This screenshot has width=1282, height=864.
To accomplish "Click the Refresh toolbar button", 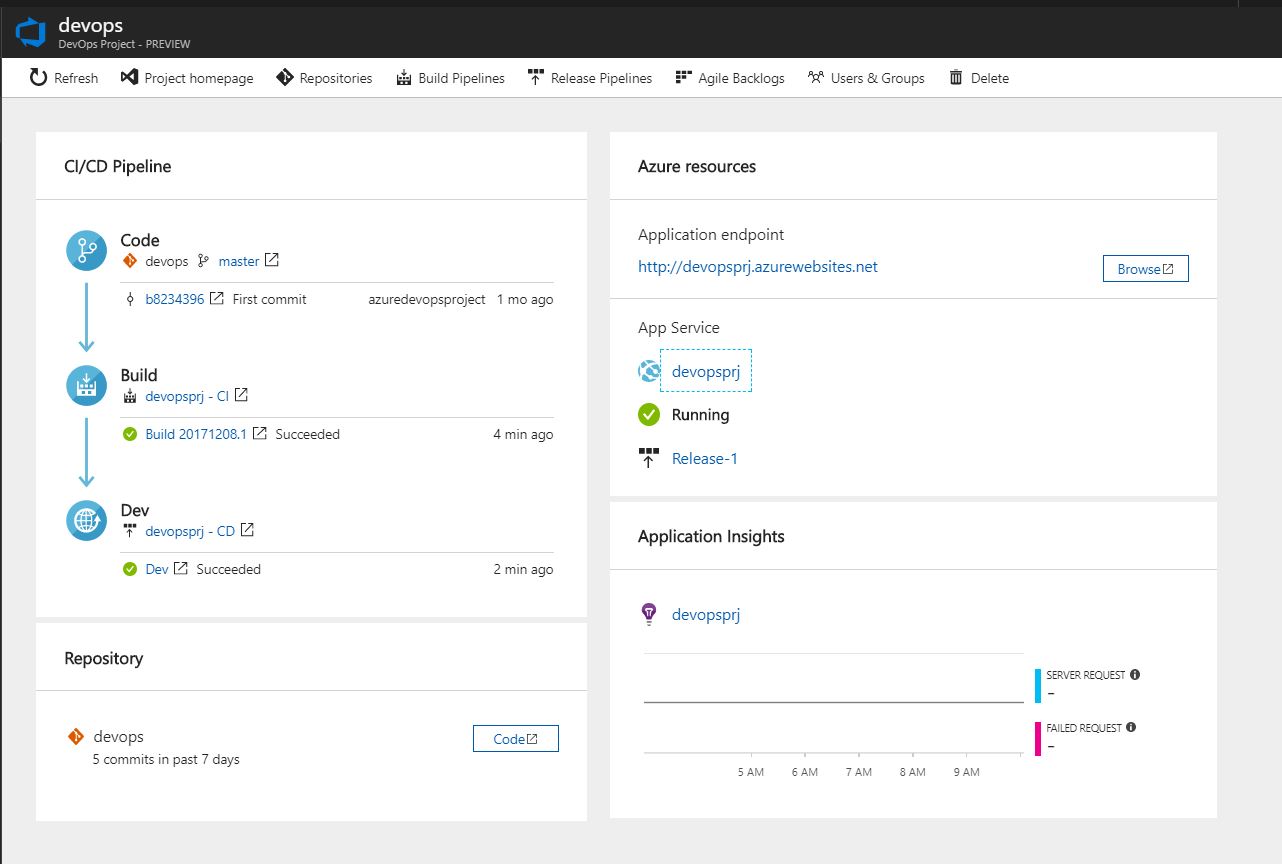I will pos(64,78).
